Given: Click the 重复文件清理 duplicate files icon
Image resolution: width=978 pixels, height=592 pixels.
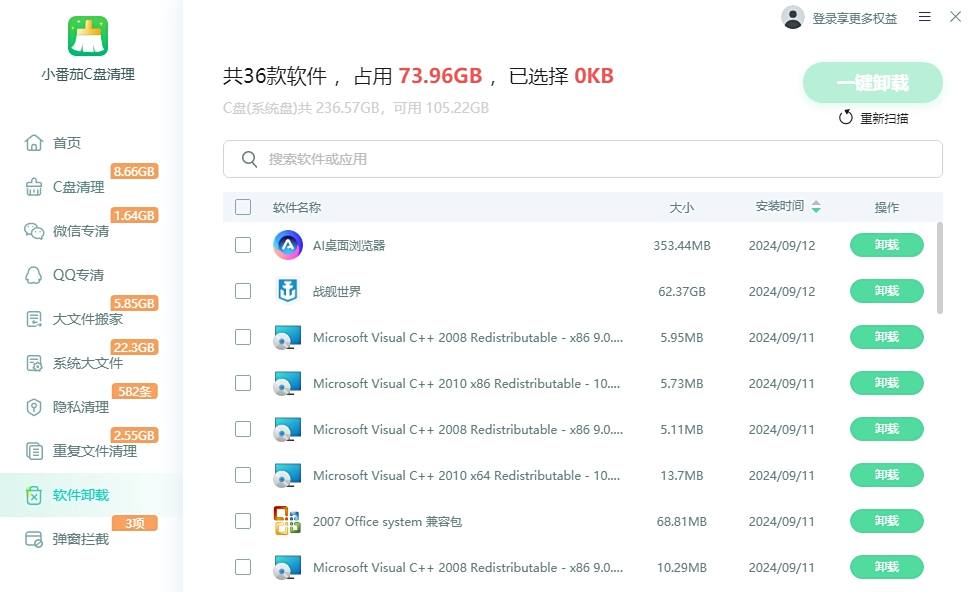Looking at the screenshot, I should (32, 450).
